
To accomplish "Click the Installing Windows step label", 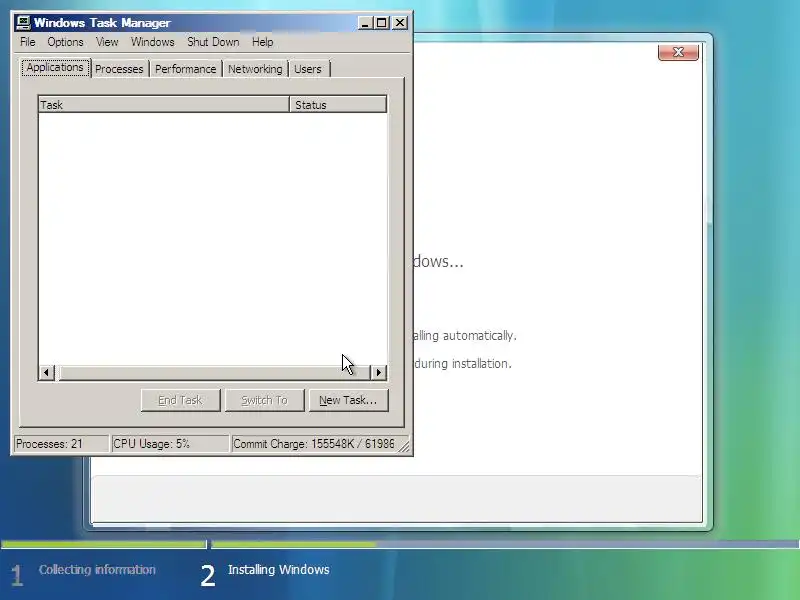I will pyautogui.click(x=279, y=569).
